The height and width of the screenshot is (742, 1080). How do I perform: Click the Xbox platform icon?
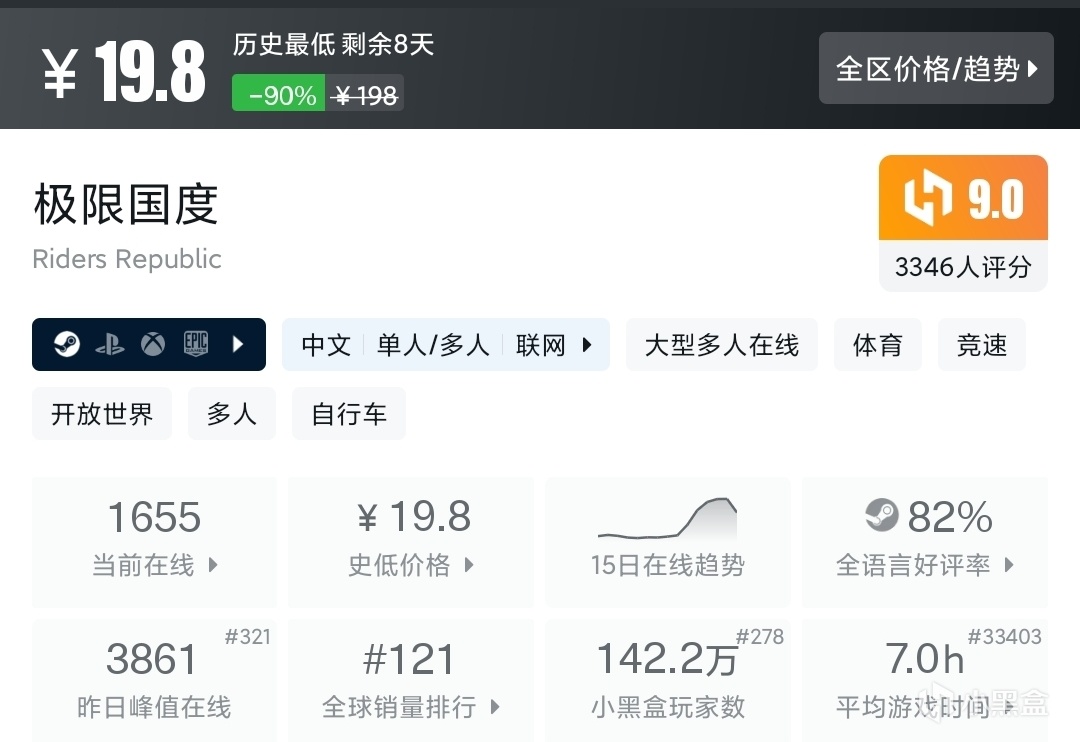[152, 345]
